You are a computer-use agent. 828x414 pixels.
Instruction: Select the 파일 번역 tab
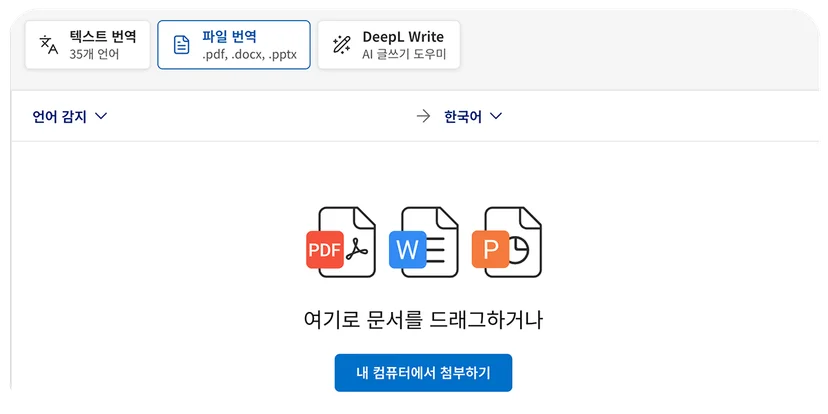click(234, 45)
